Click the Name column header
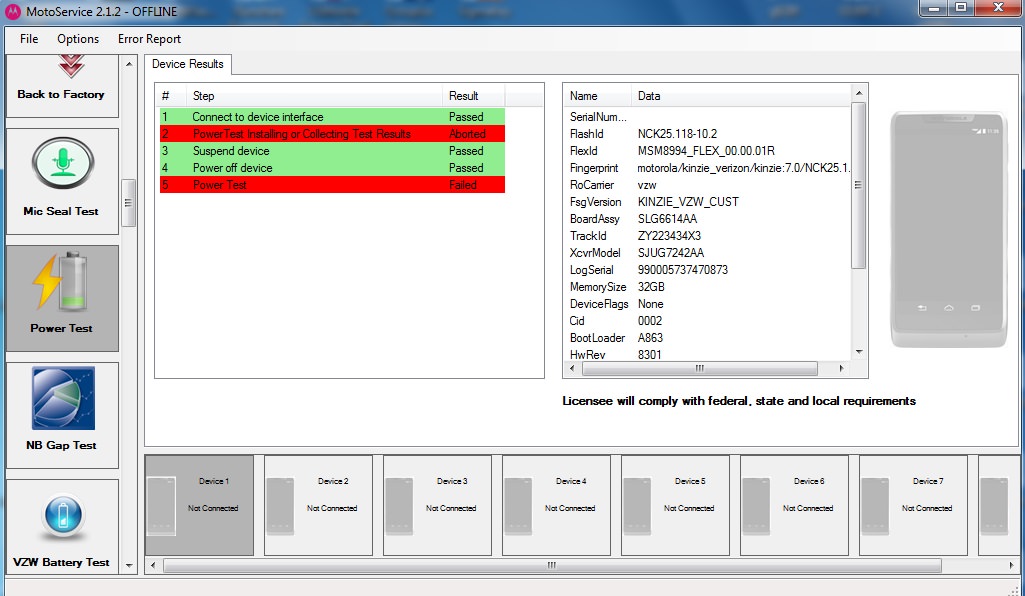 pos(598,95)
